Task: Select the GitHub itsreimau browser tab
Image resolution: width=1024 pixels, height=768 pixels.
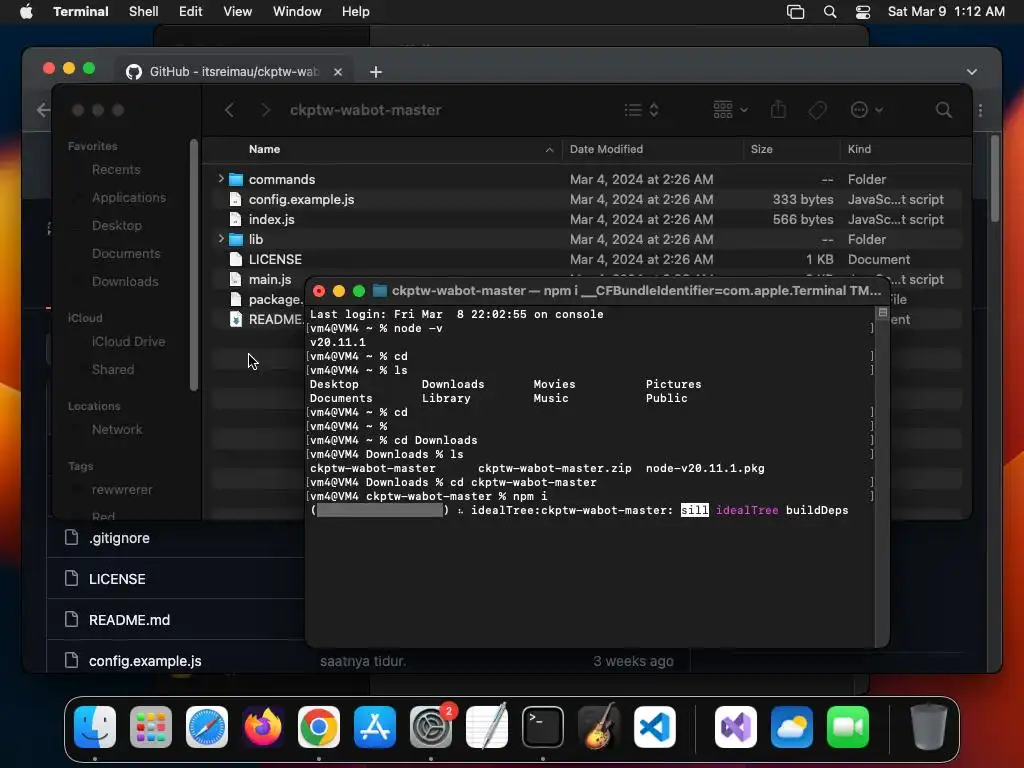Action: [x=234, y=72]
